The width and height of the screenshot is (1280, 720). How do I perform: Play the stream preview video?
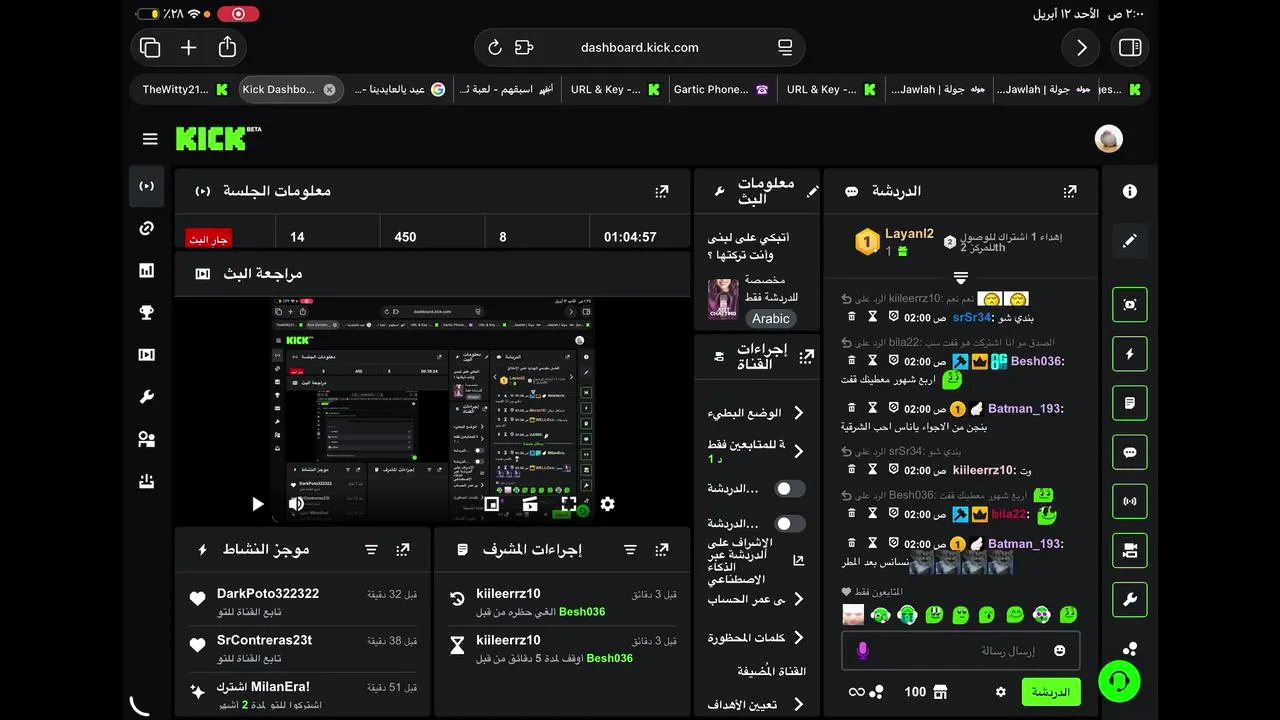(257, 504)
